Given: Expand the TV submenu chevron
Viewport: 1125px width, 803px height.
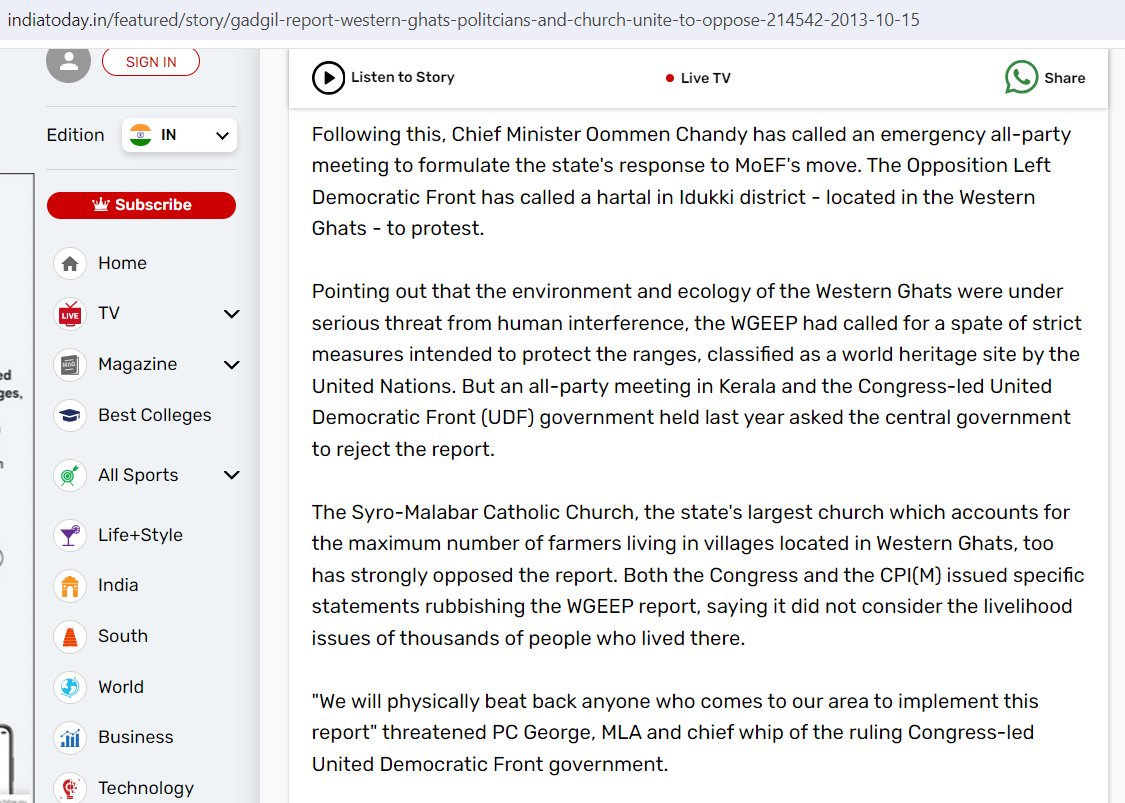Looking at the screenshot, I should point(231,314).
